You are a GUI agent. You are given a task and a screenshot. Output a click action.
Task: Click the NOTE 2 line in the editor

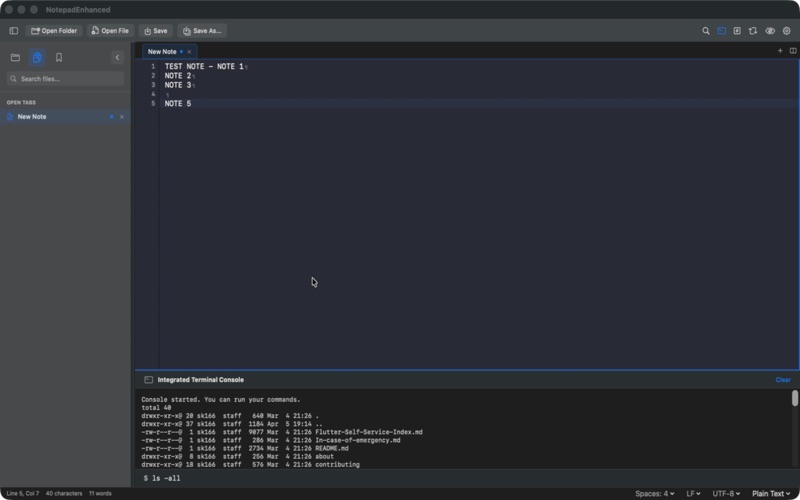pos(178,76)
